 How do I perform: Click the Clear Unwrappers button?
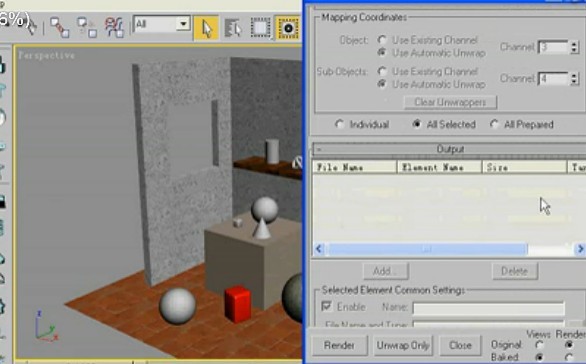[x=450, y=102]
